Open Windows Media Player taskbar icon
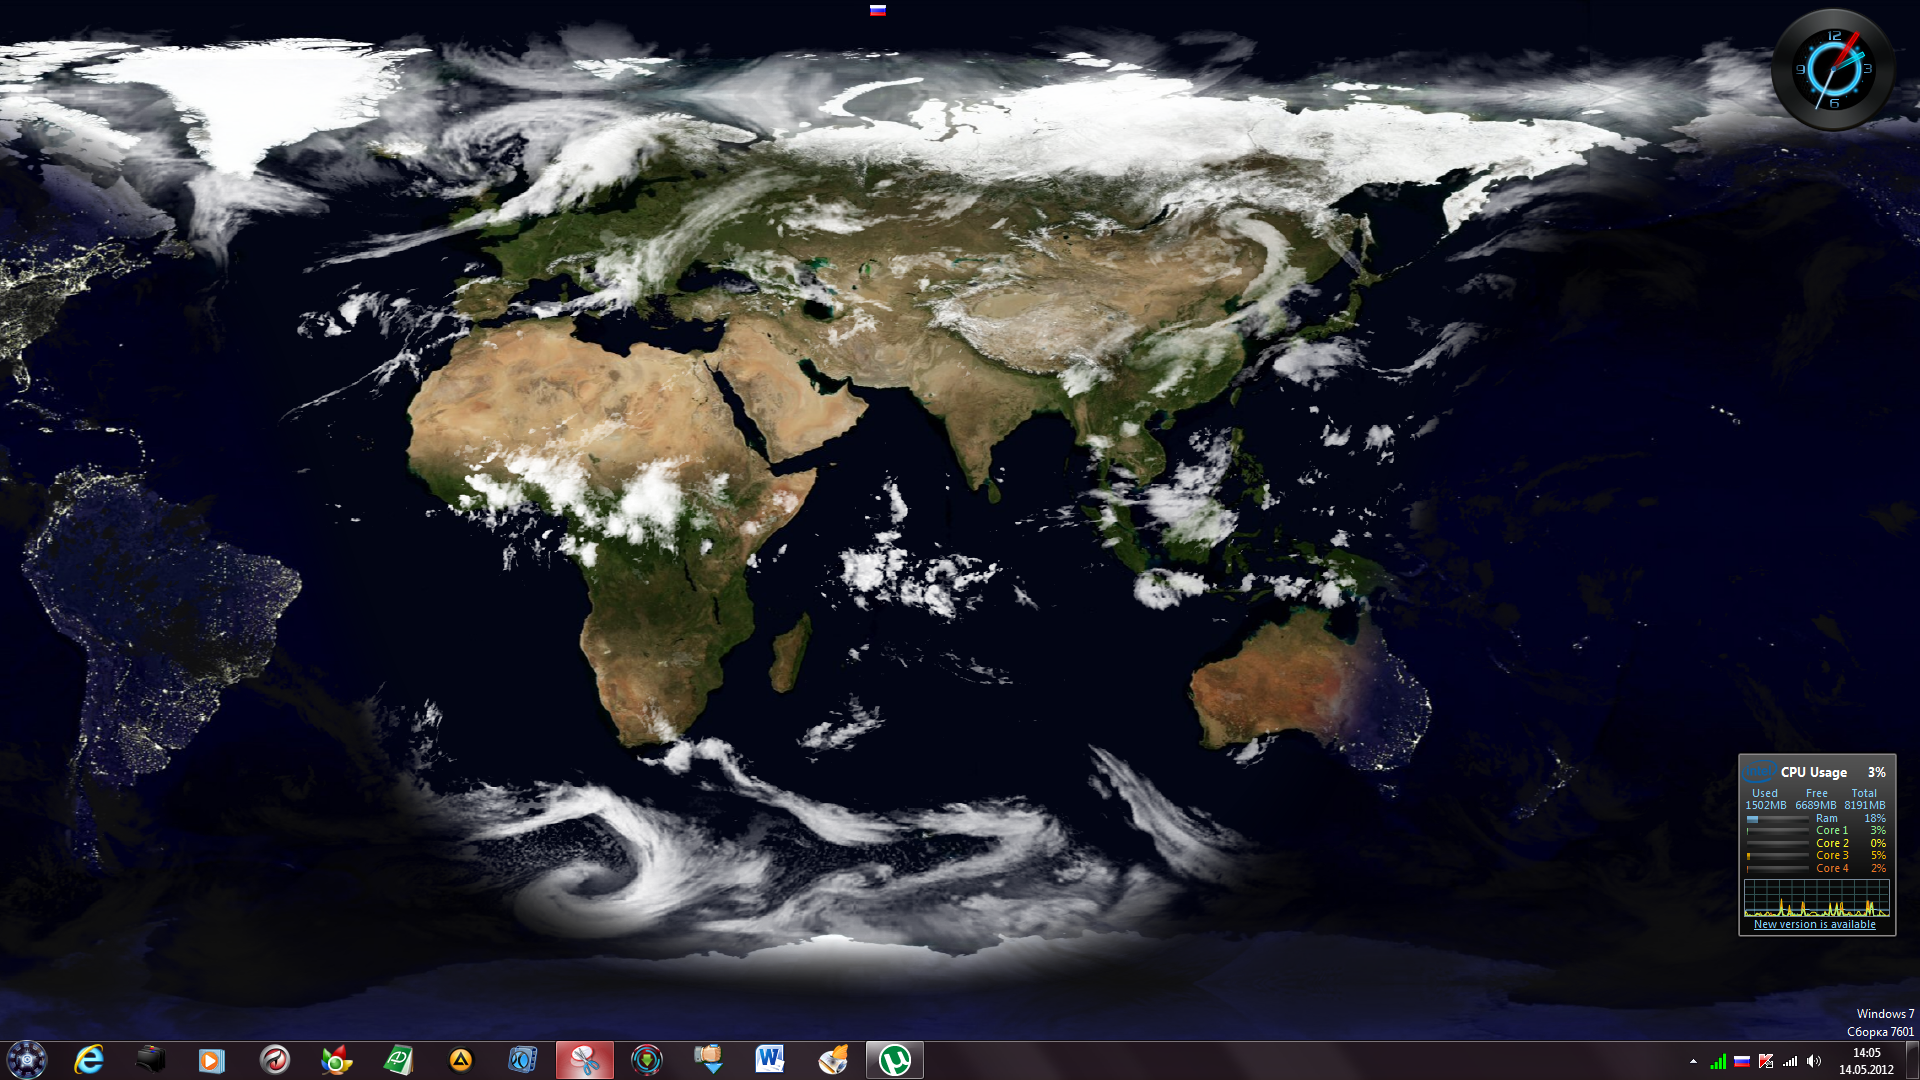Viewport: 1920px width, 1080px height. (212, 1060)
